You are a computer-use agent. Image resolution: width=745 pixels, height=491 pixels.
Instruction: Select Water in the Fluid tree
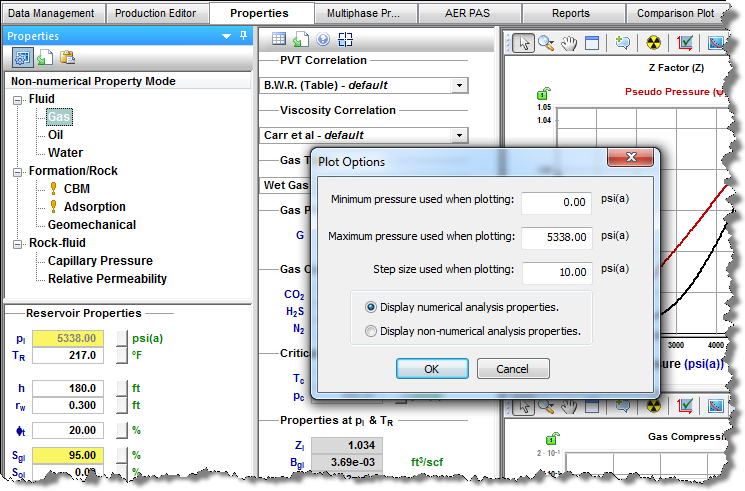point(66,153)
